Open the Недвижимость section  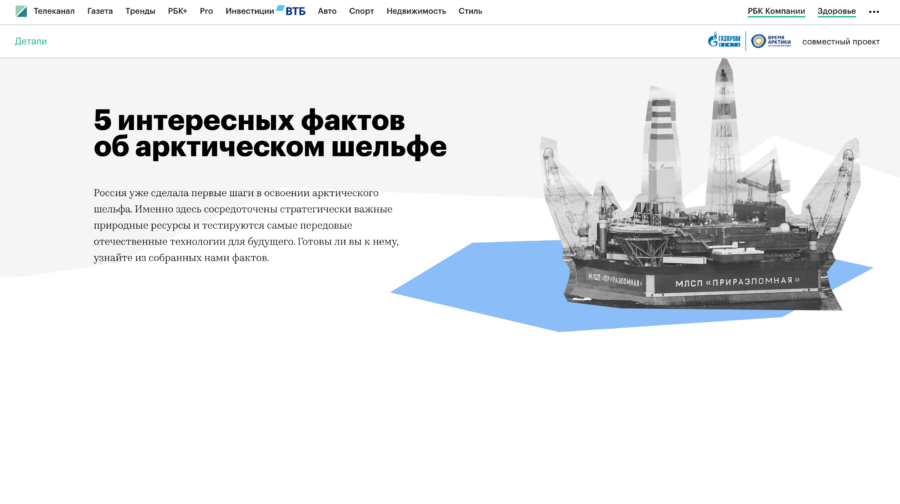coord(416,11)
